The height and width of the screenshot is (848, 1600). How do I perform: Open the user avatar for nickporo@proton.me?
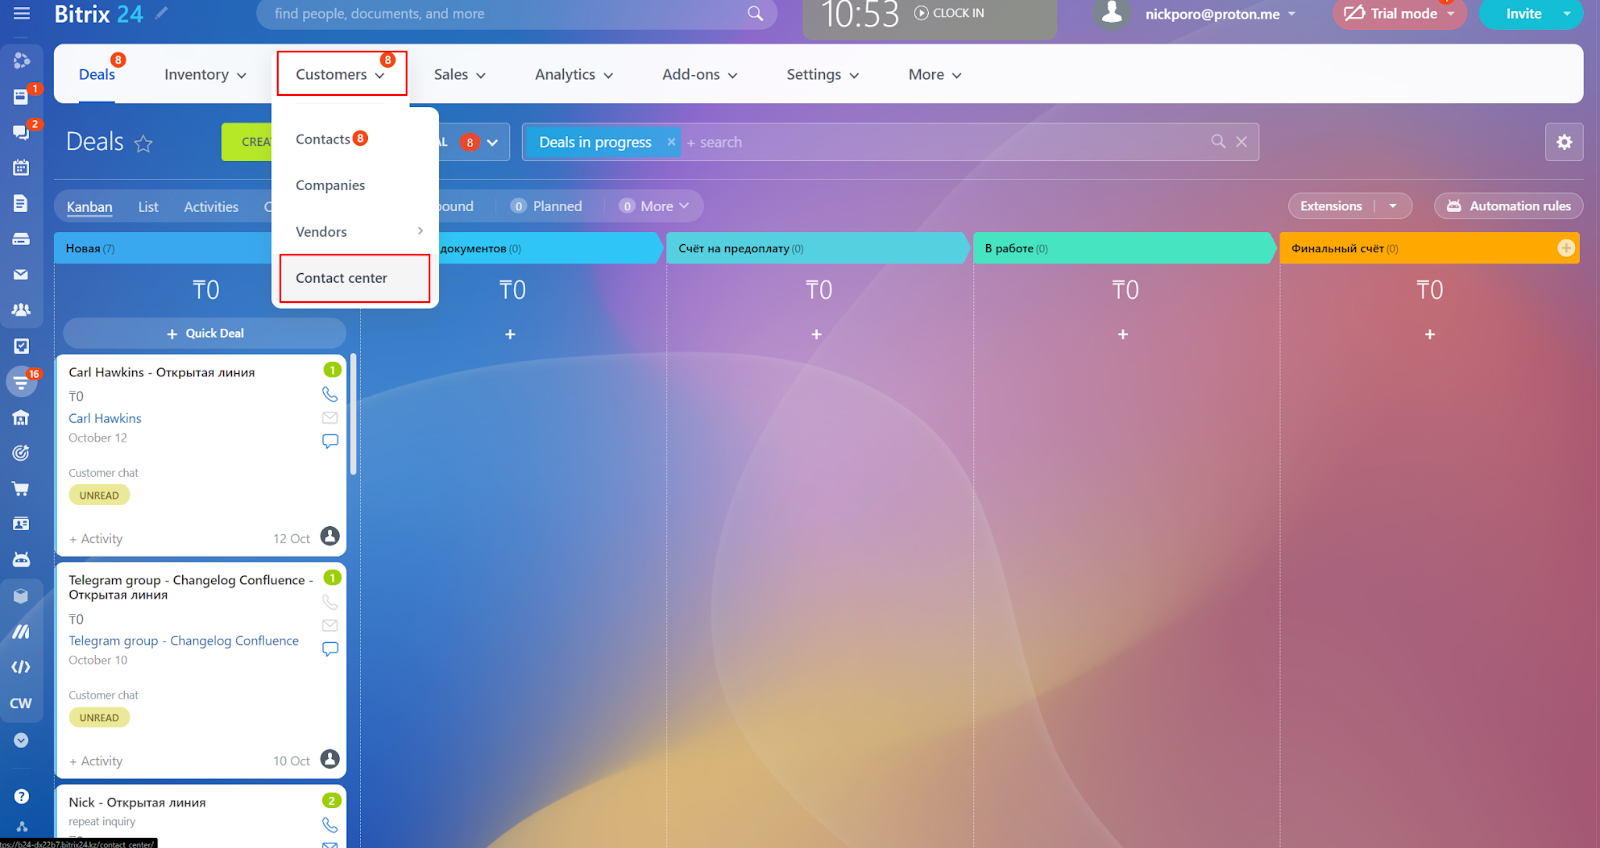click(x=1111, y=14)
